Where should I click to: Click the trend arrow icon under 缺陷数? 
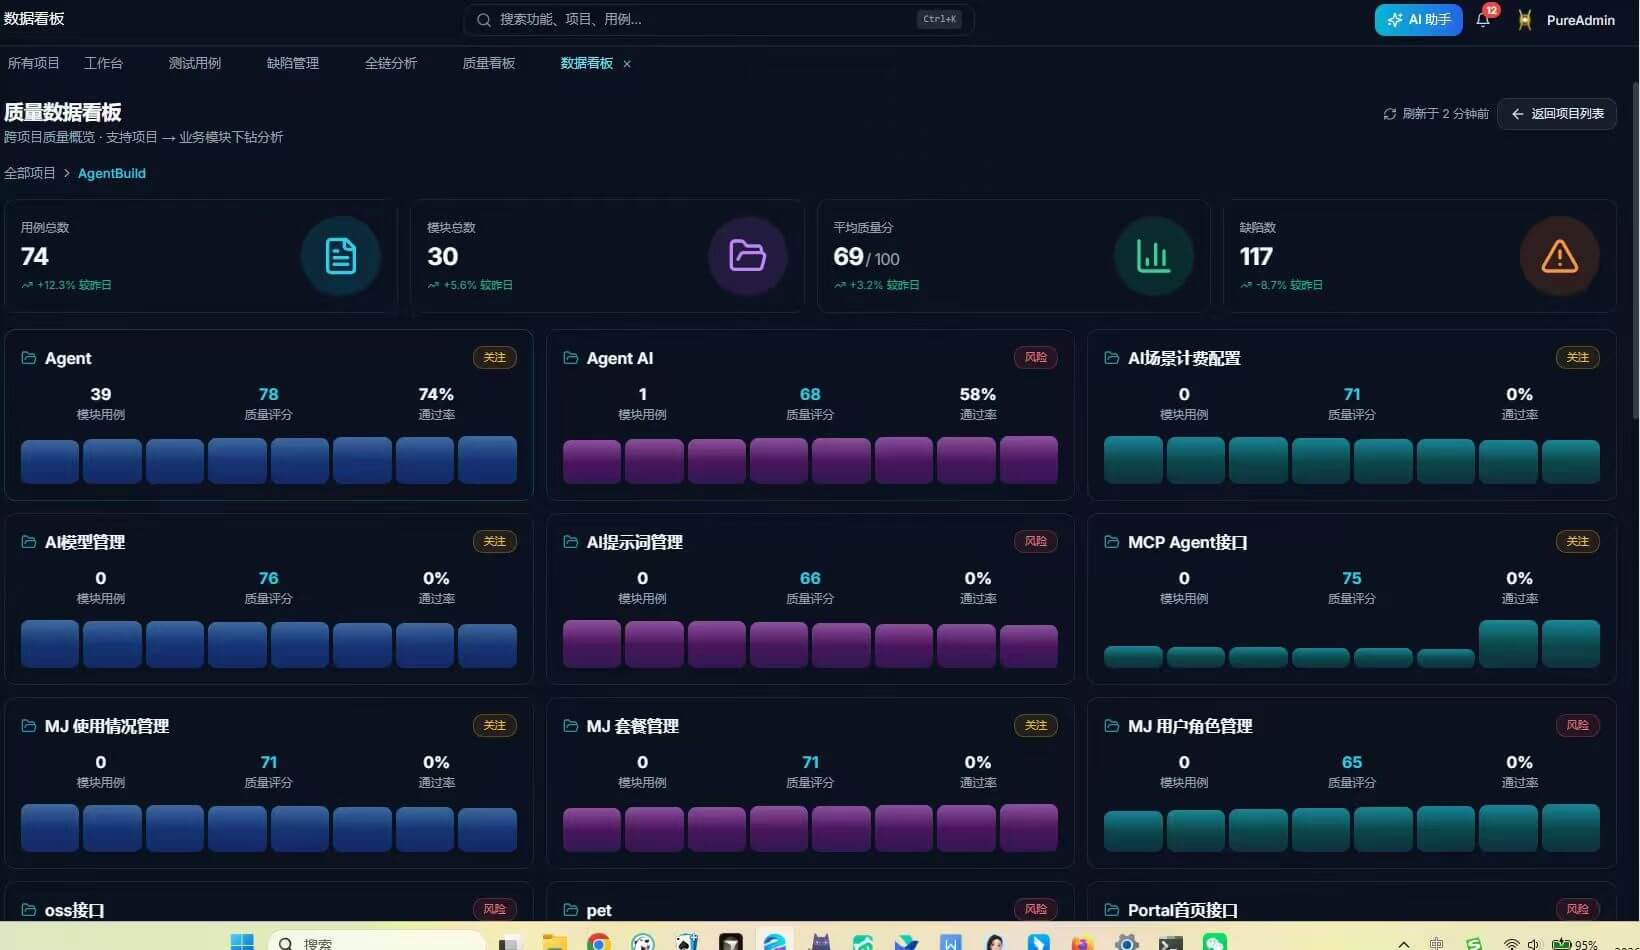[x=1246, y=285]
